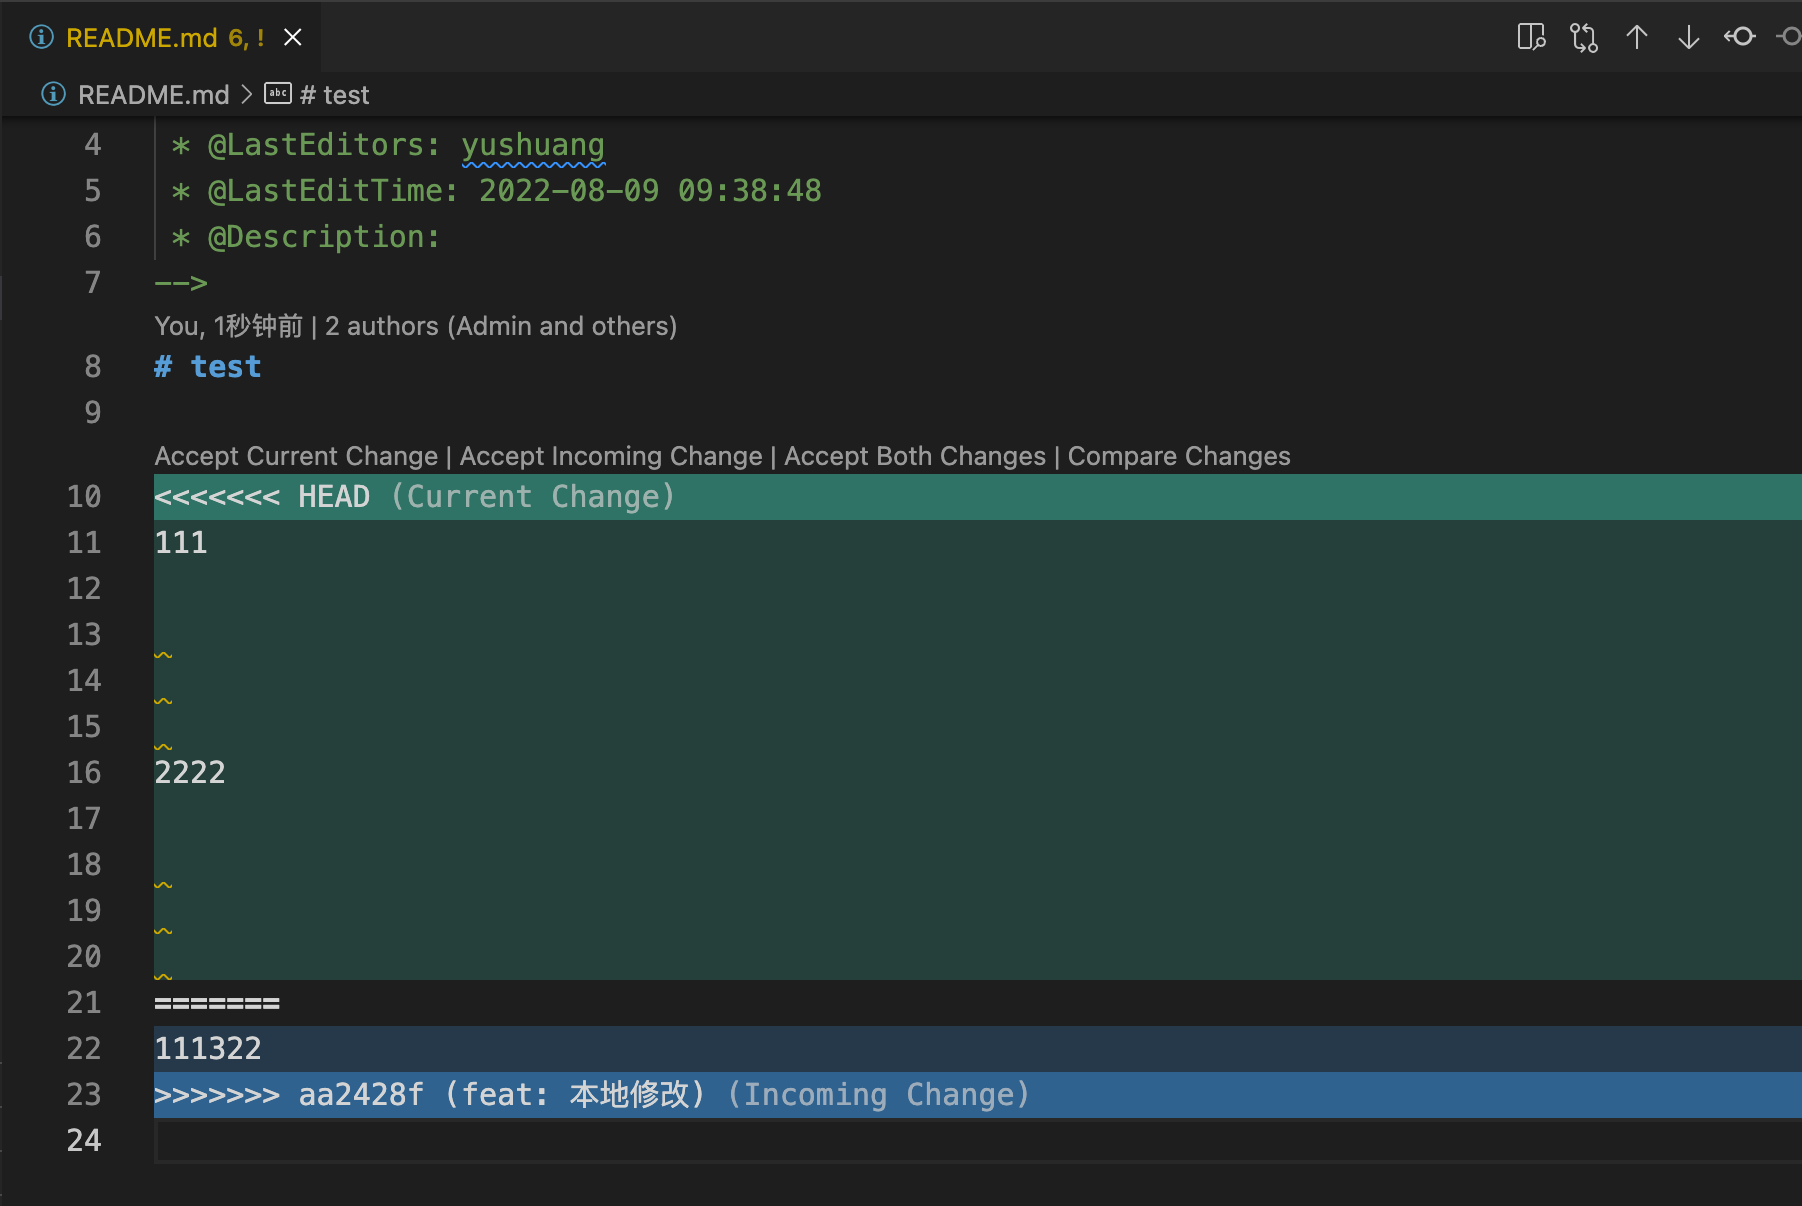
Task: Place cursor on empty line 24
Action: 600,1140
